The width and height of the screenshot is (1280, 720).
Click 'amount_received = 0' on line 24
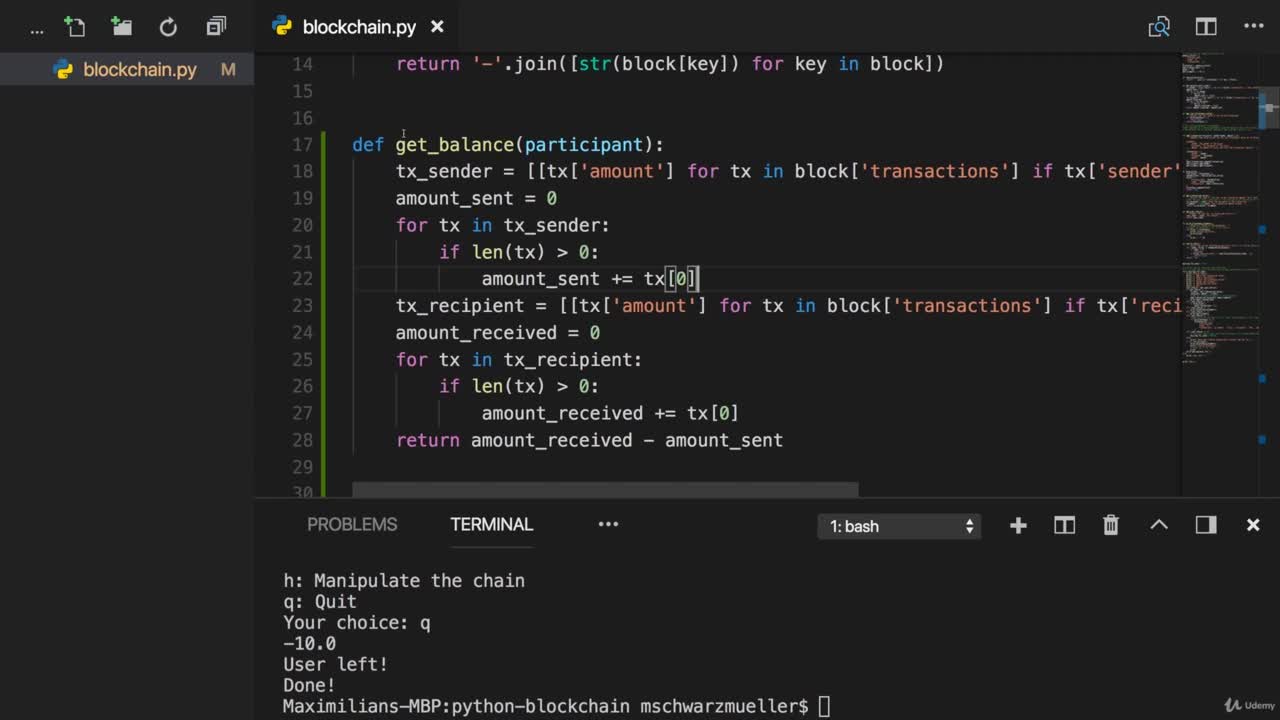point(498,333)
